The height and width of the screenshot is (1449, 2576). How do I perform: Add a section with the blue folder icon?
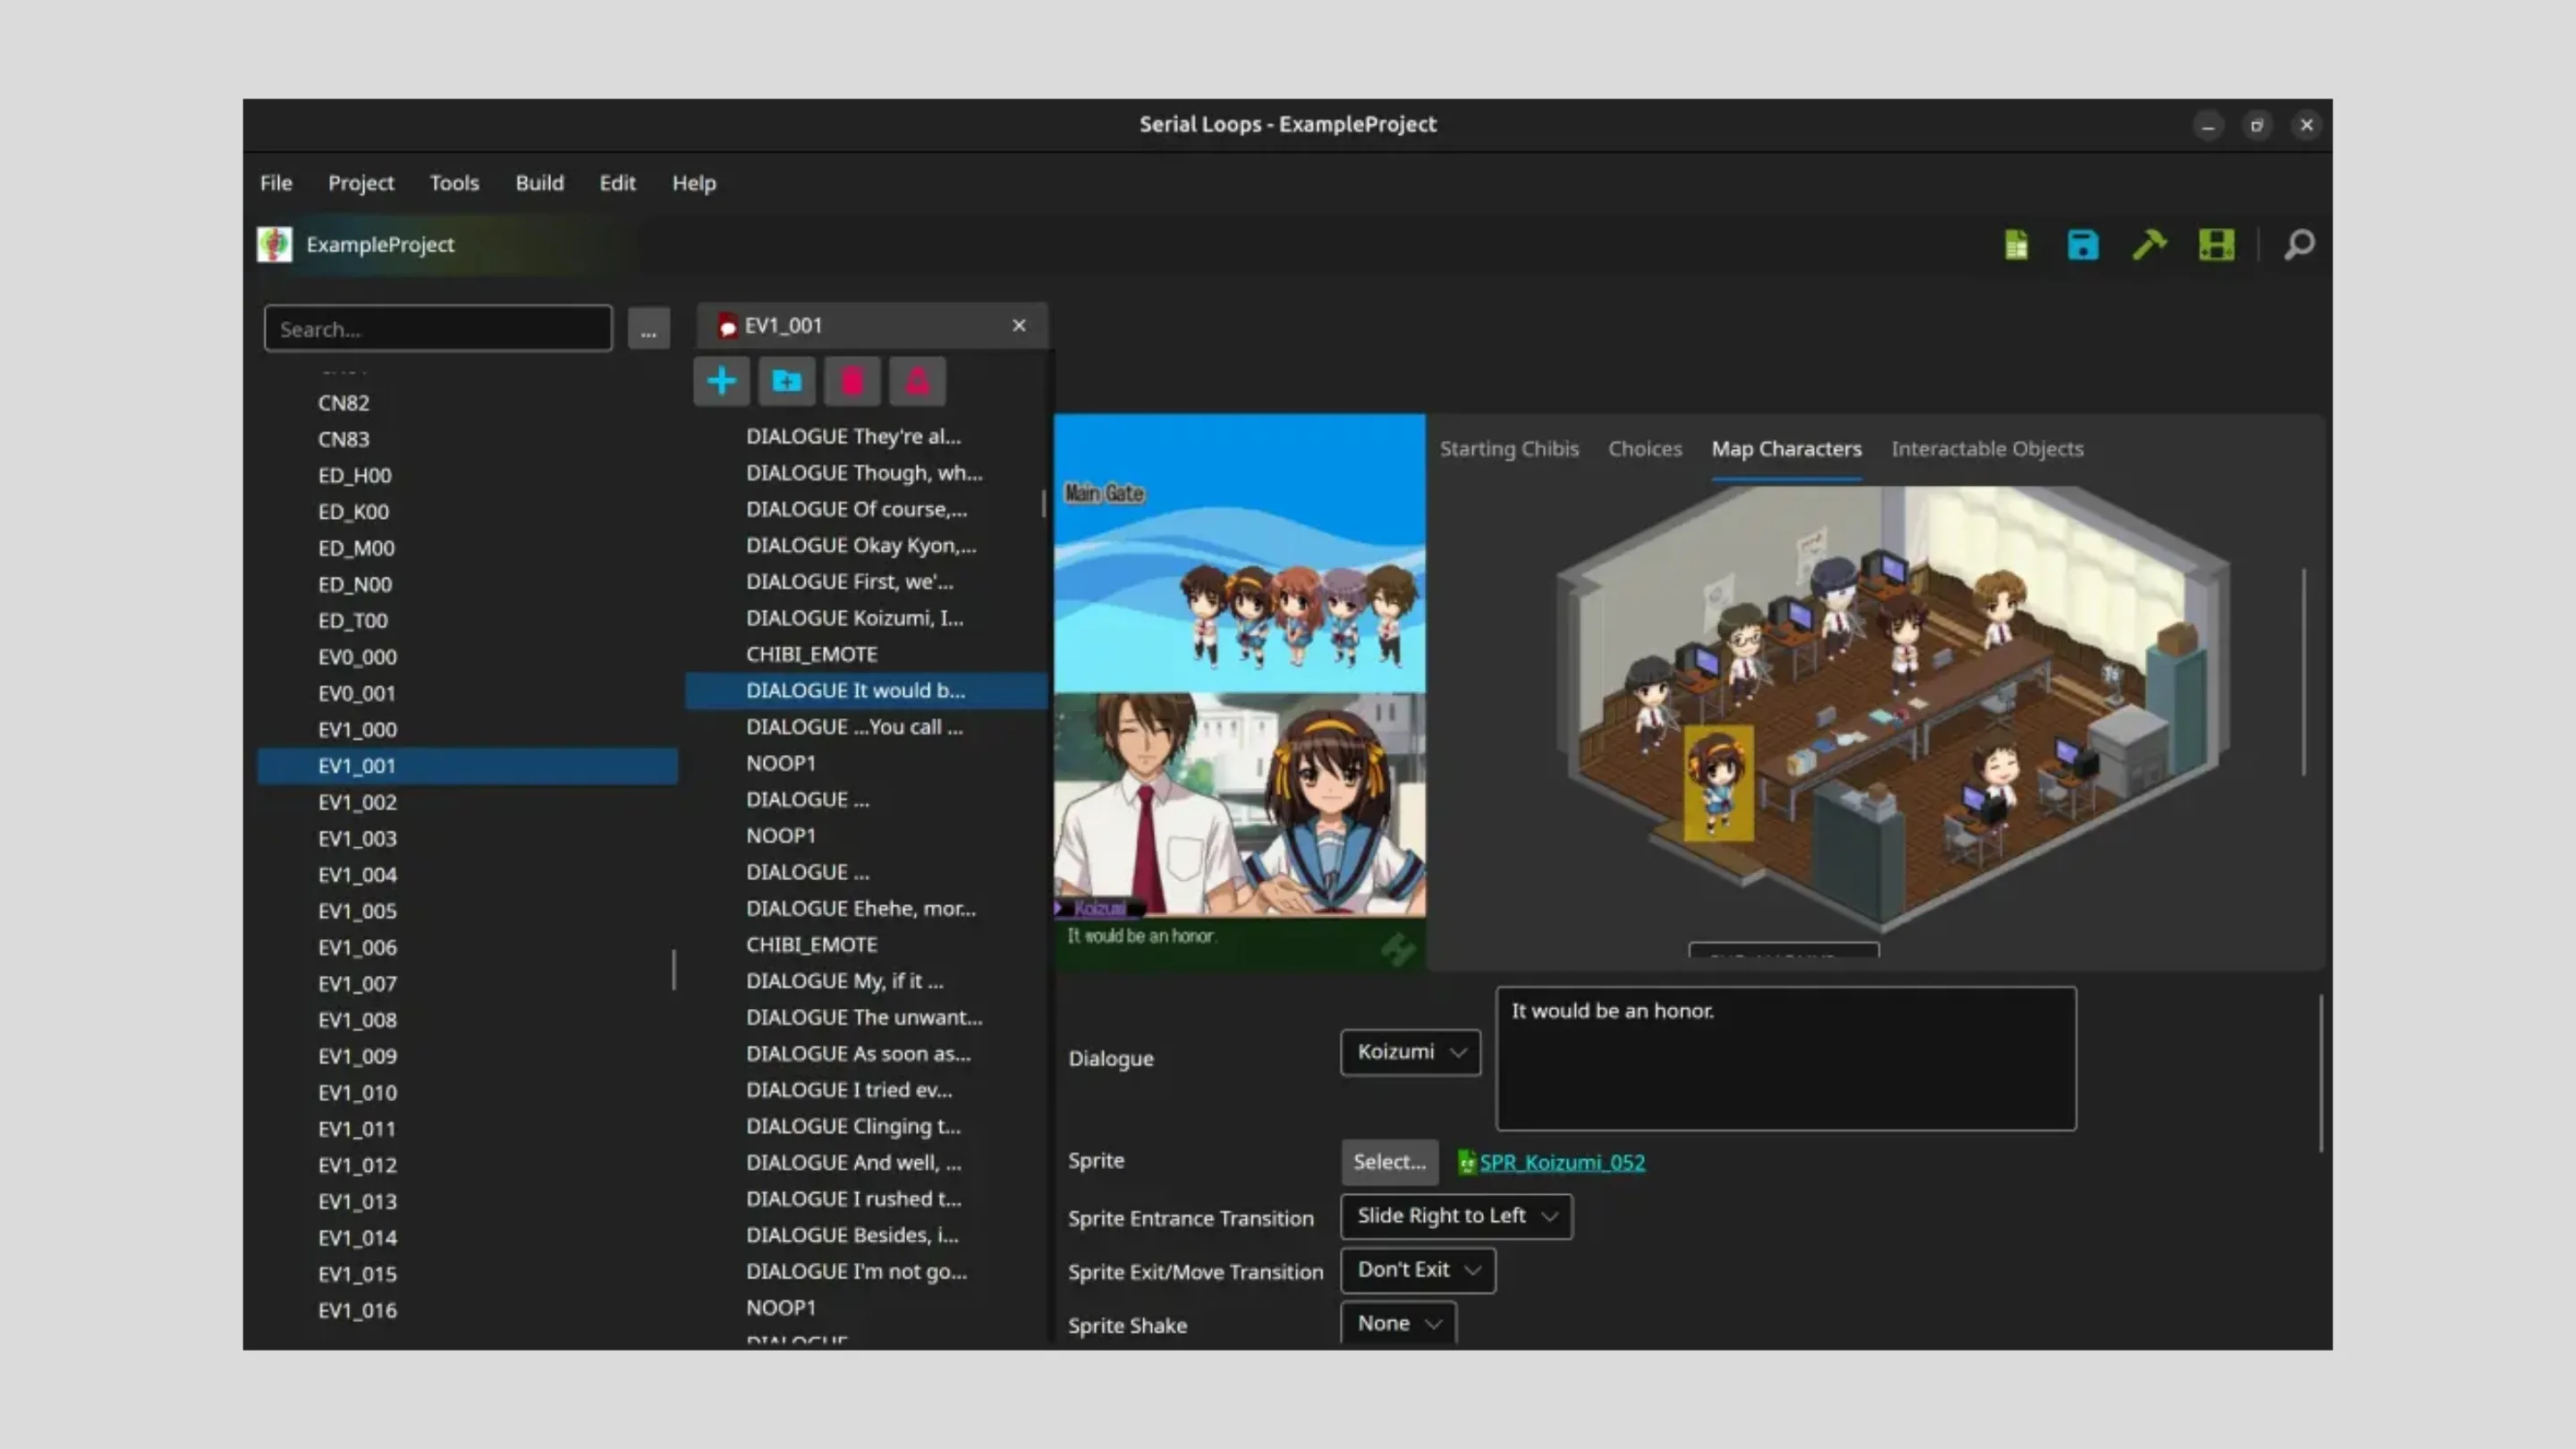pyautogui.click(x=787, y=381)
